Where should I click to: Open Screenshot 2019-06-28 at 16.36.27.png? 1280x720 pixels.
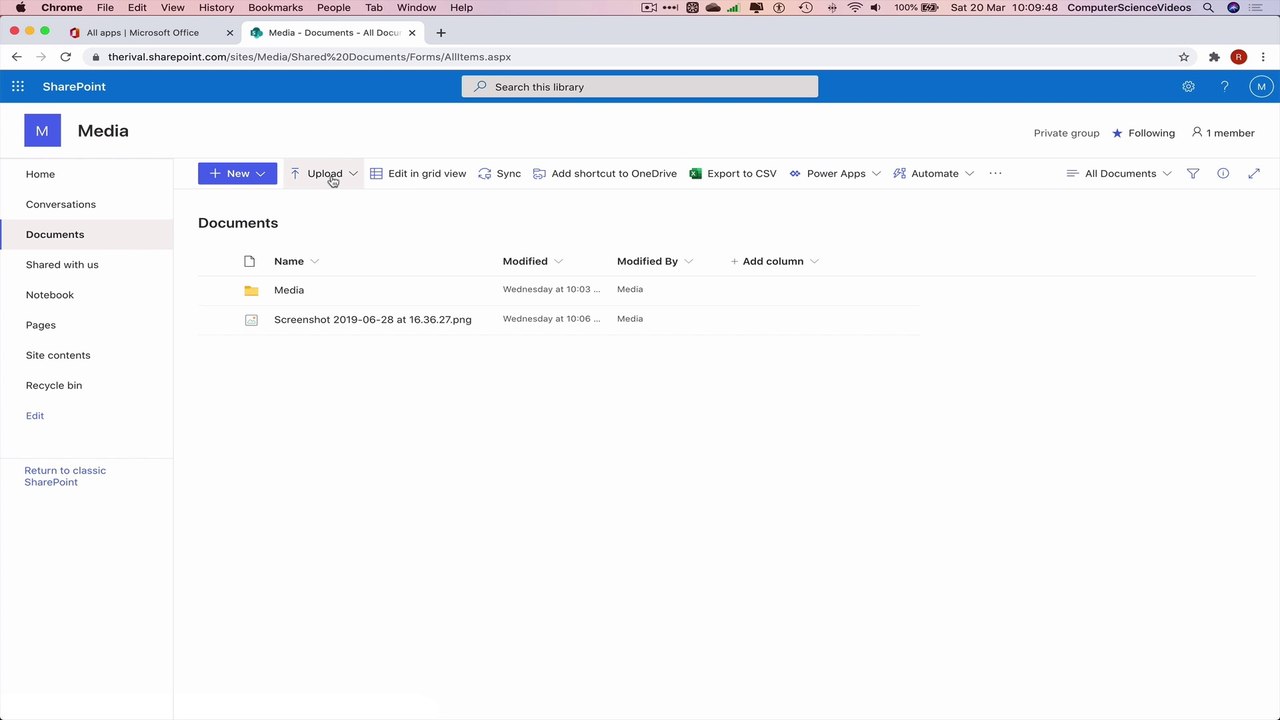373,320
